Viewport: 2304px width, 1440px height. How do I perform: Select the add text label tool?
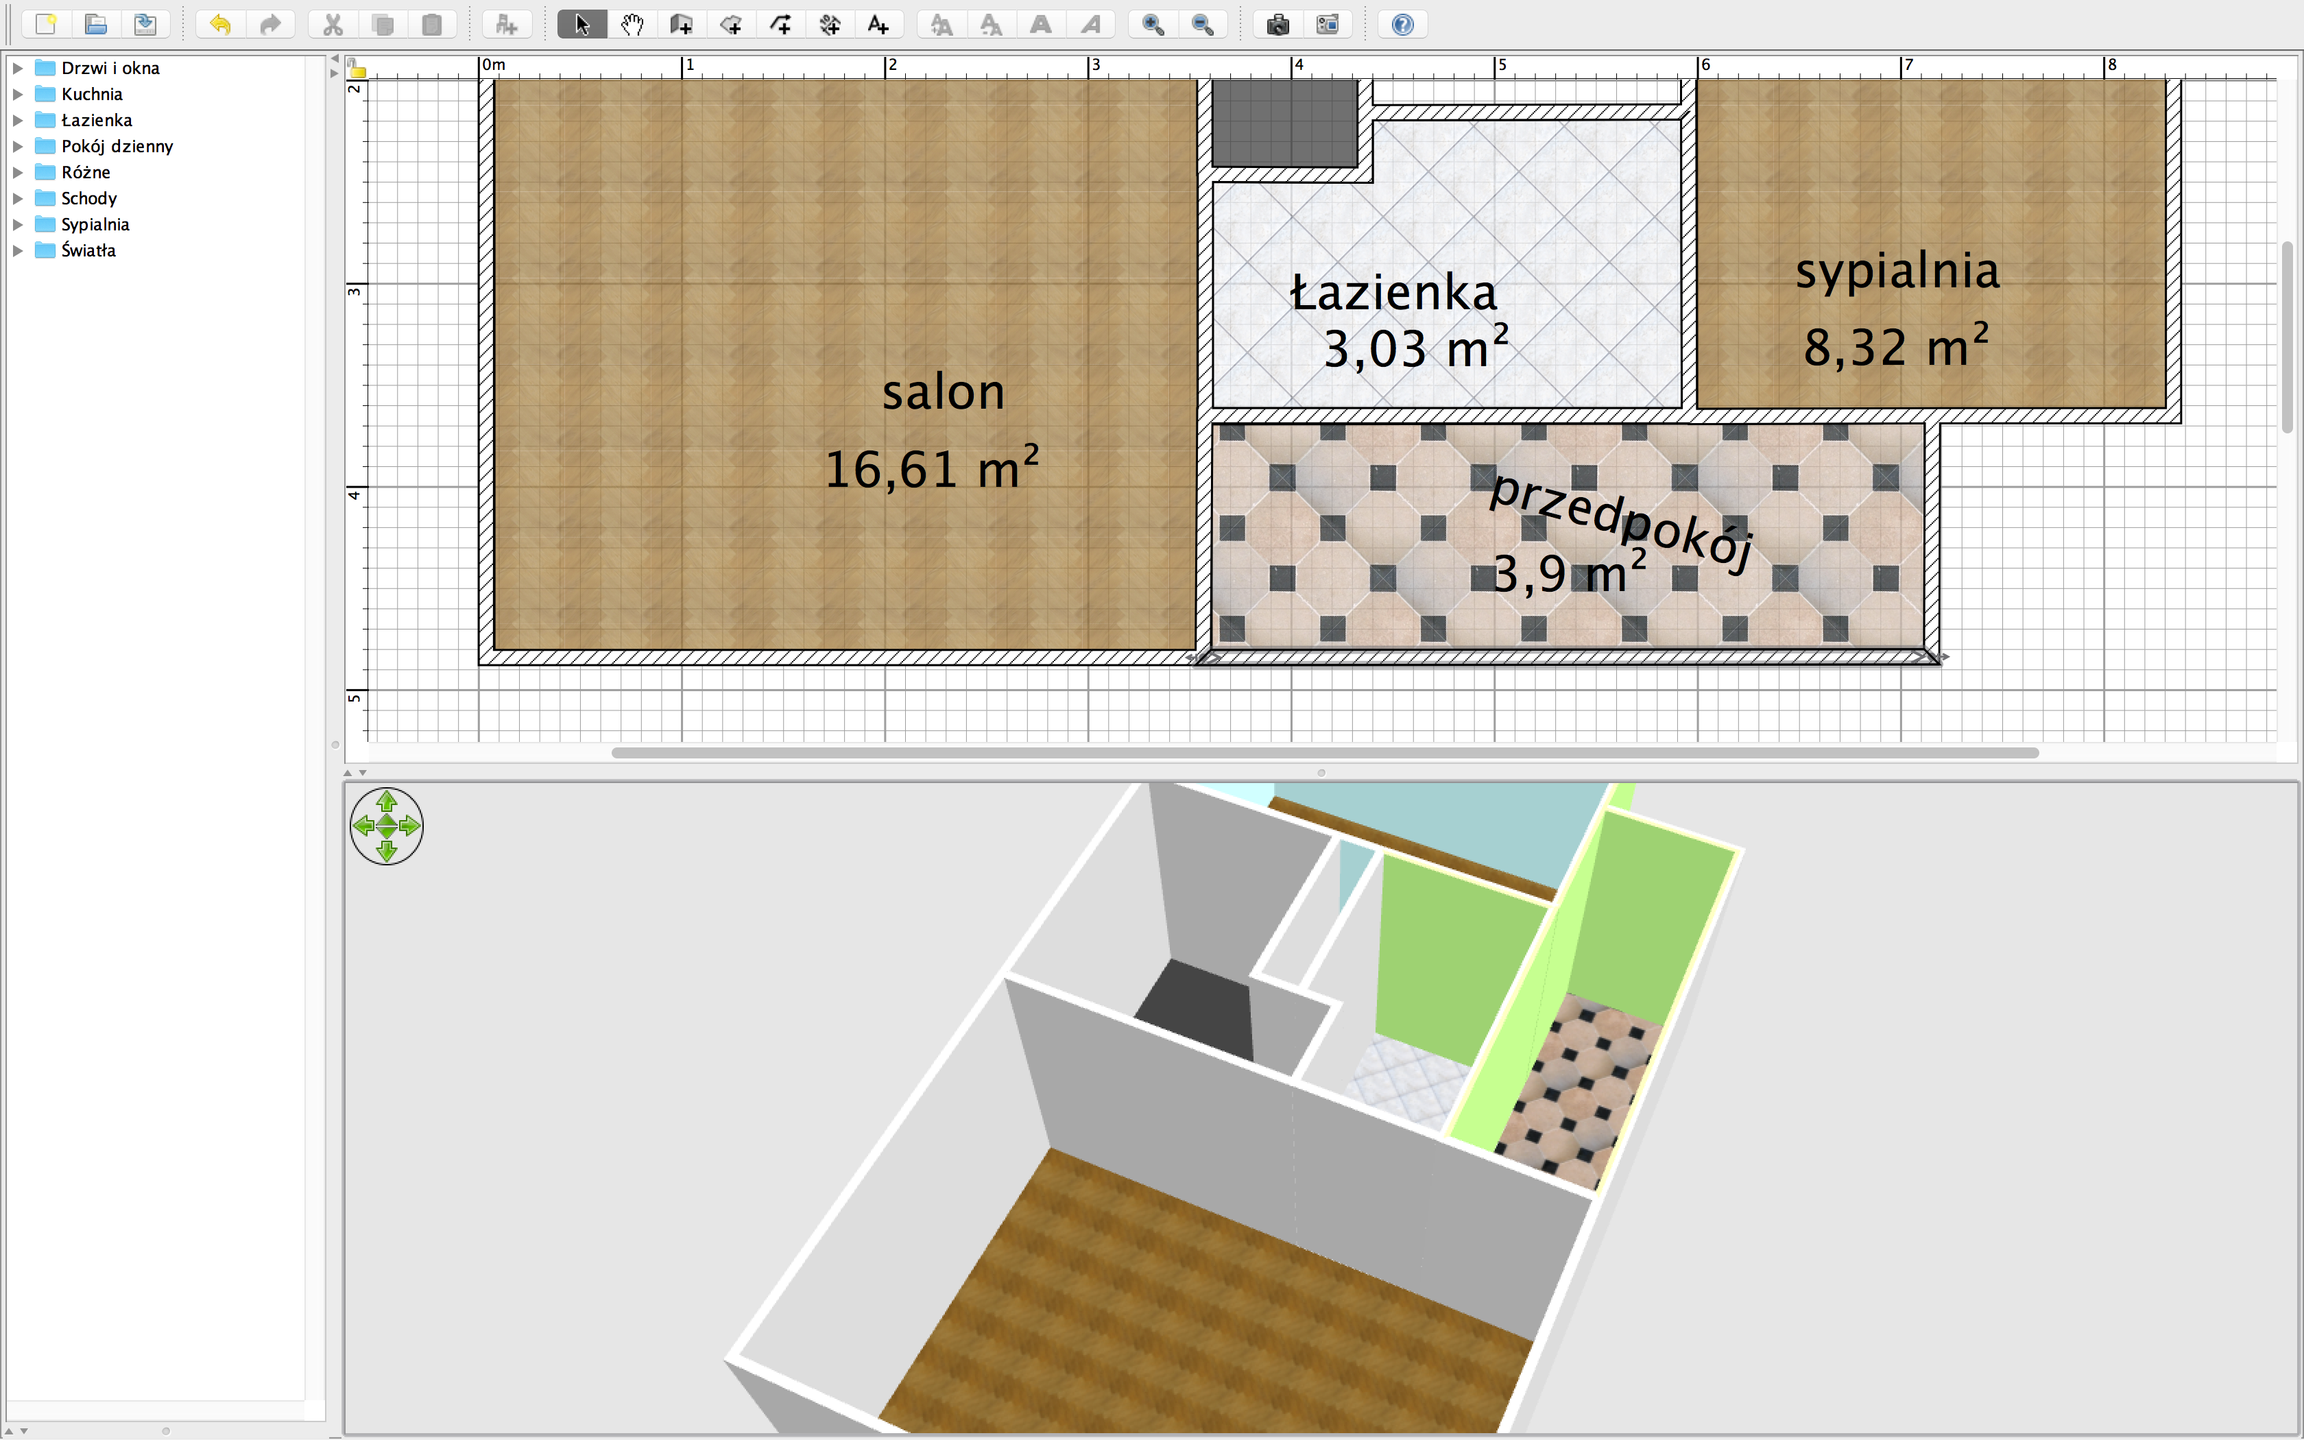(879, 24)
